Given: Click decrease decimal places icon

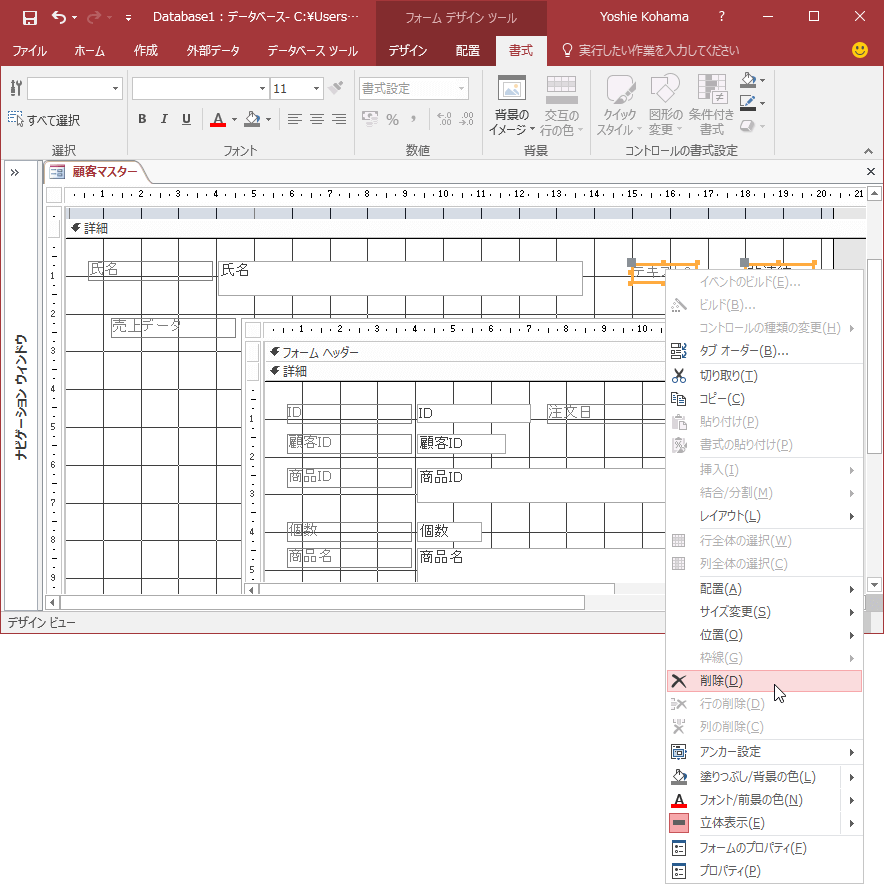Looking at the screenshot, I should [x=467, y=119].
